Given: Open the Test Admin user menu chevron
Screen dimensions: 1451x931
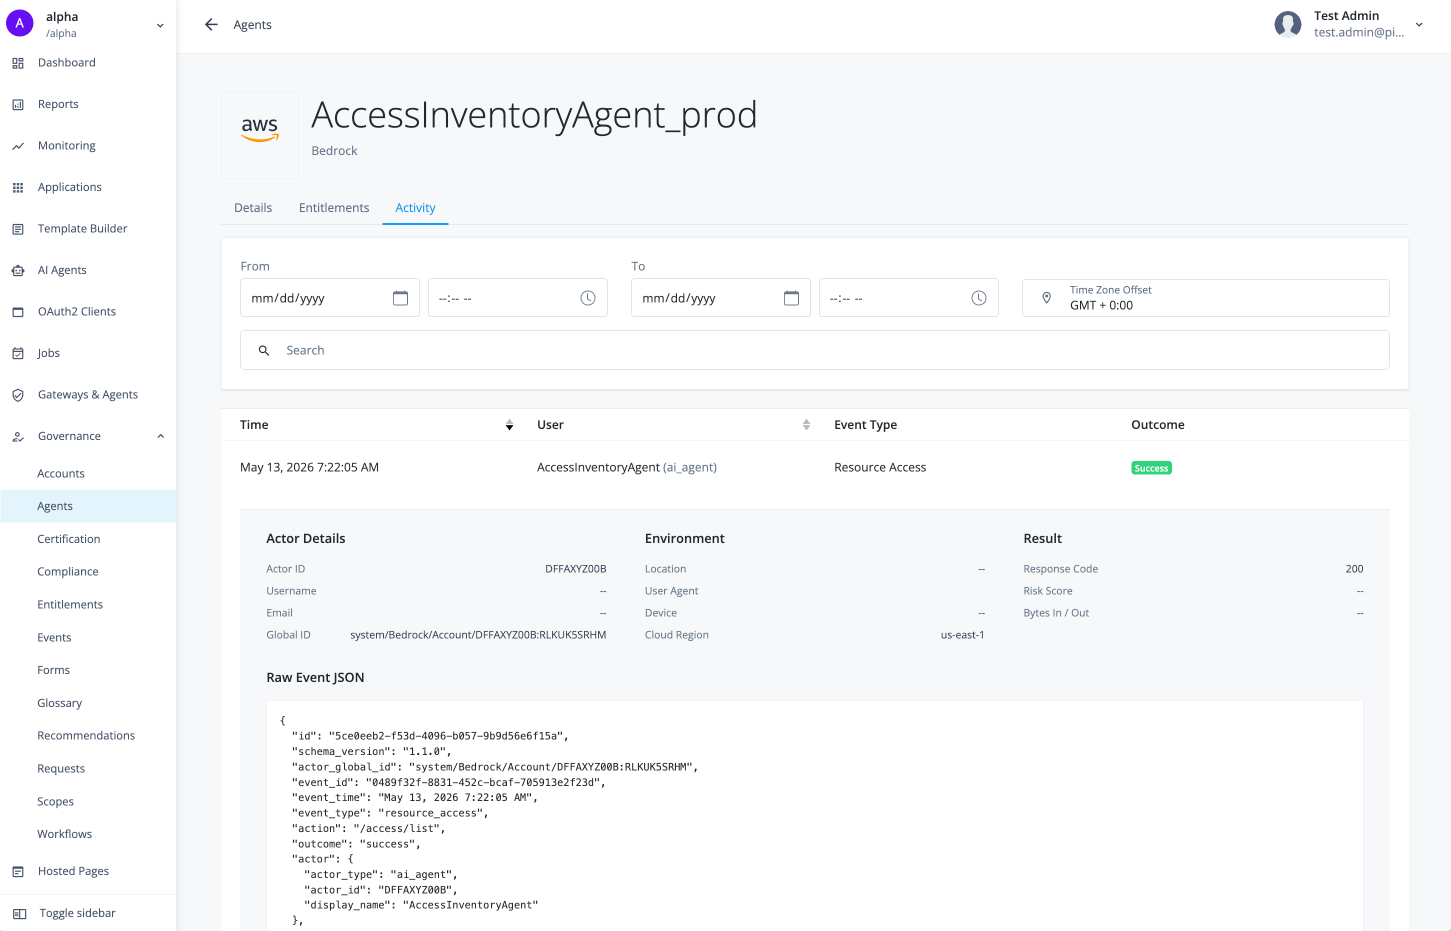Looking at the screenshot, I should click(1419, 25).
